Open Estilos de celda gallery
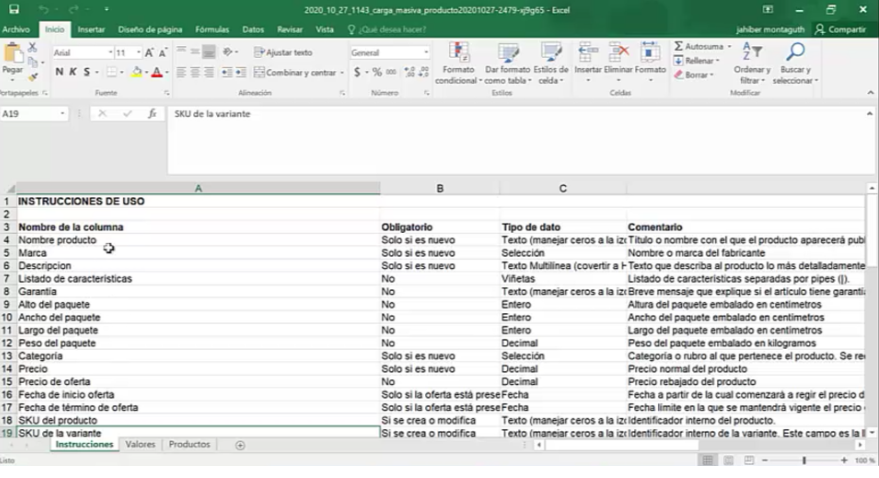Screen dimensions: 879x478 550,63
